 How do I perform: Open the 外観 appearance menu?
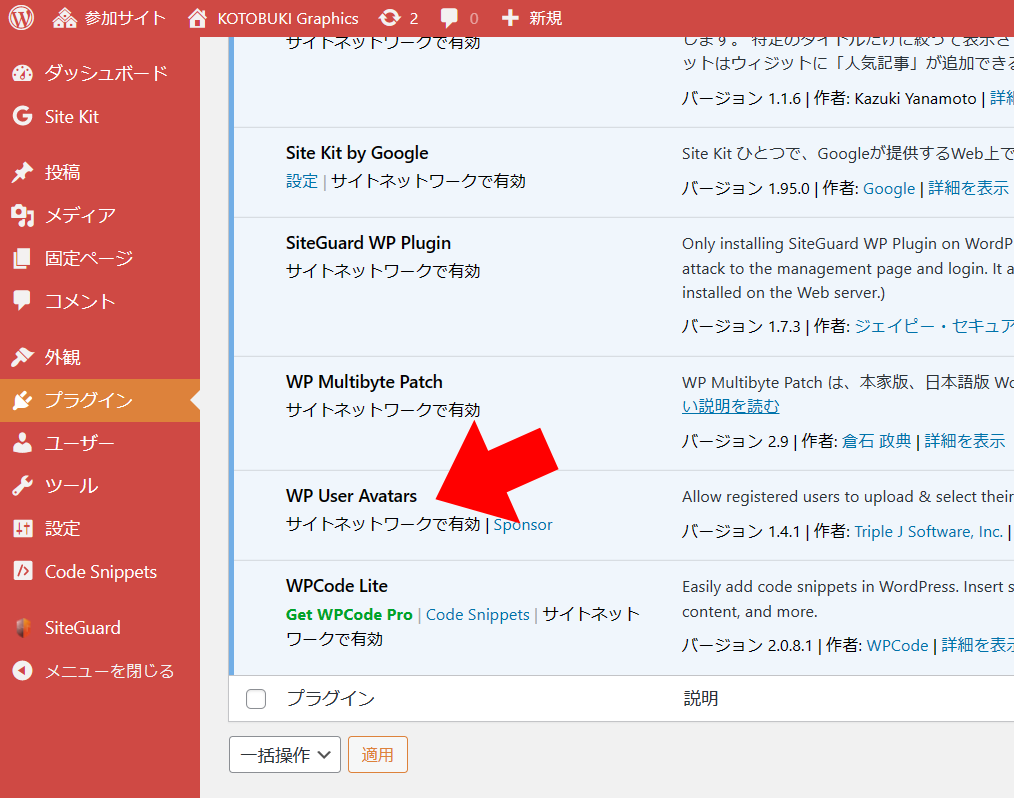pyautogui.click(x=62, y=357)
